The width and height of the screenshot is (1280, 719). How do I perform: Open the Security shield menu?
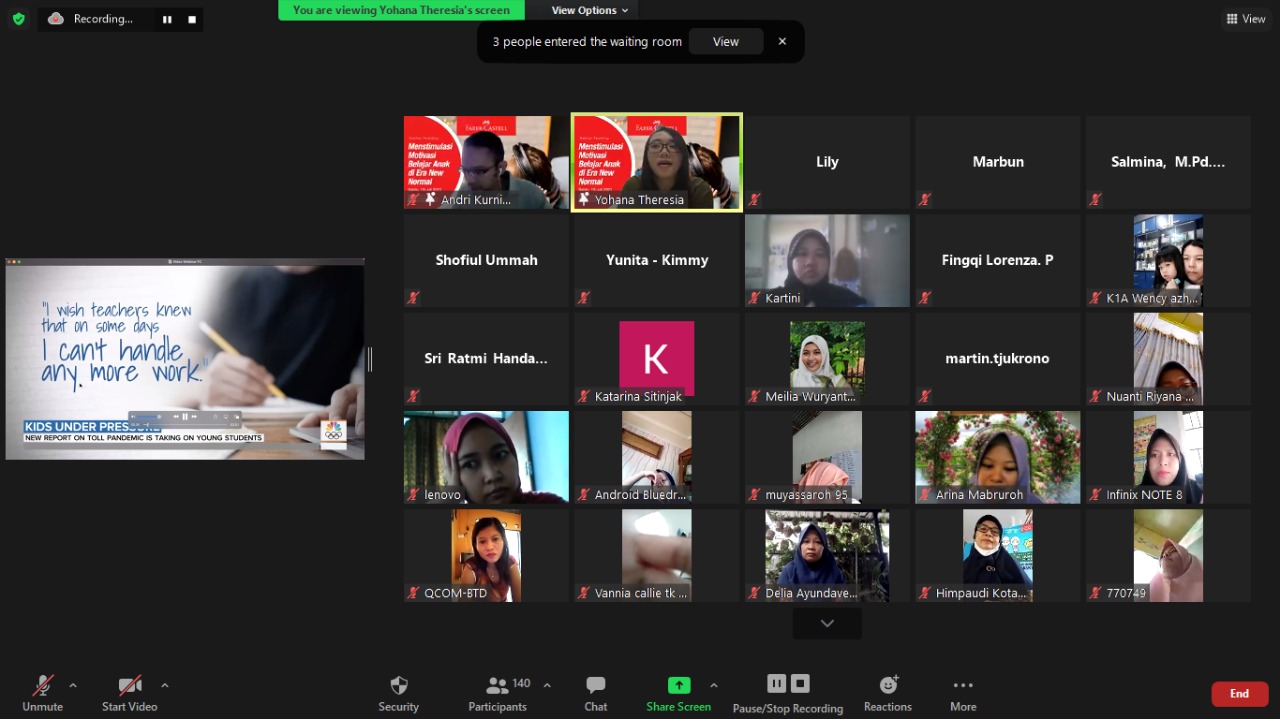(398, 693)
